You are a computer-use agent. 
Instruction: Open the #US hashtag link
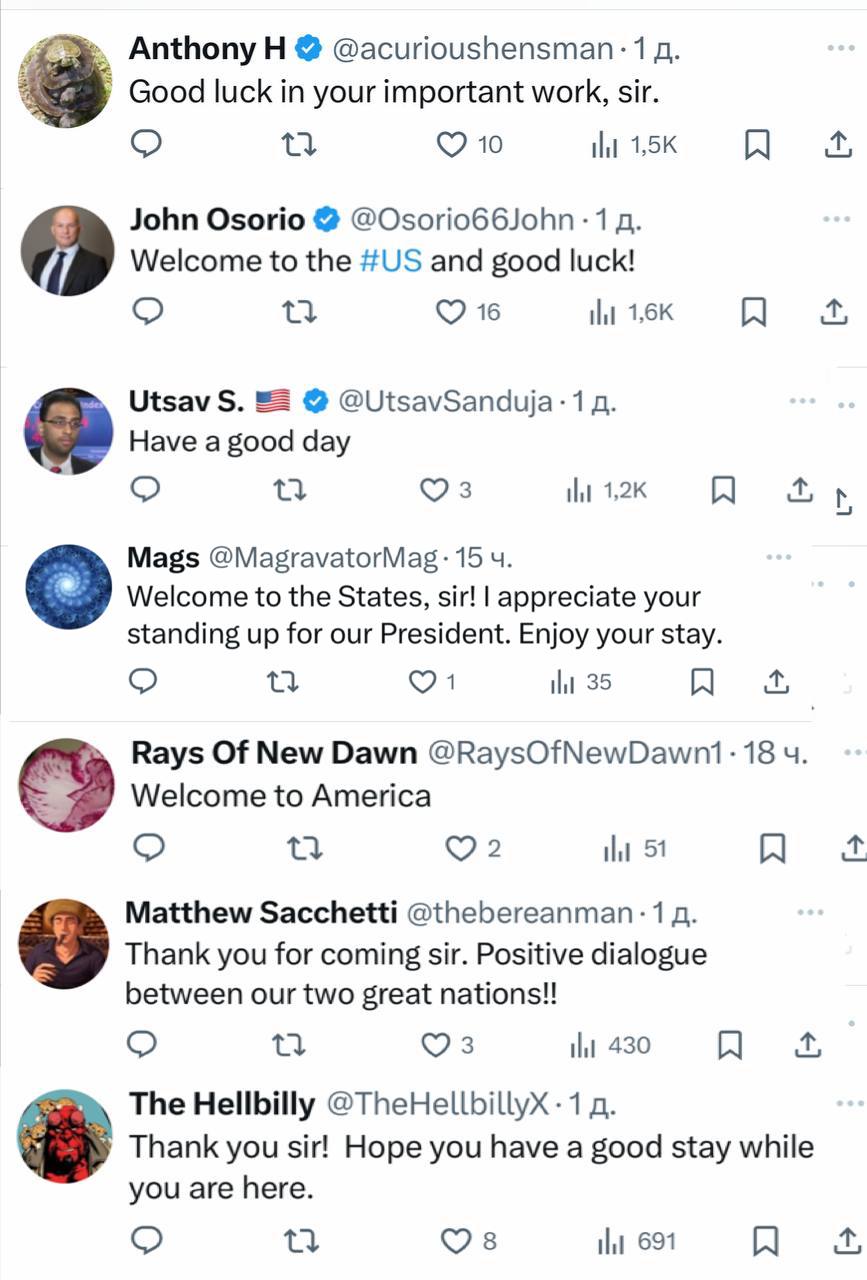(x=390, y=261)
